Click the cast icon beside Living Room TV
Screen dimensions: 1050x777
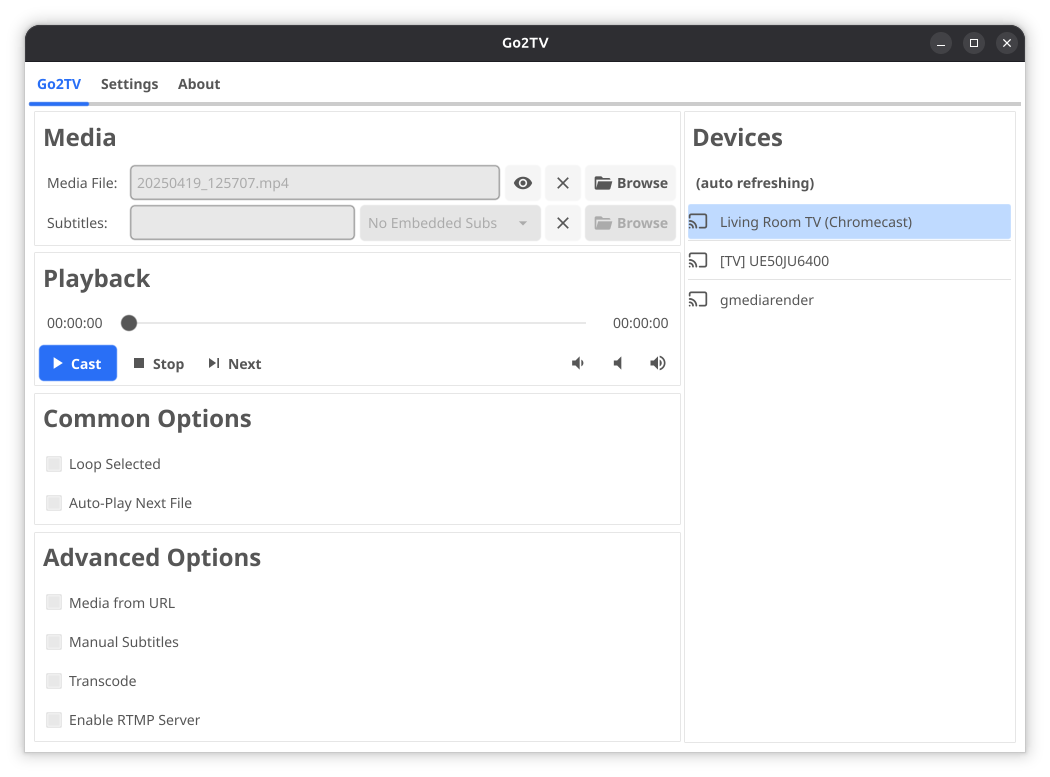coord(698,222)
